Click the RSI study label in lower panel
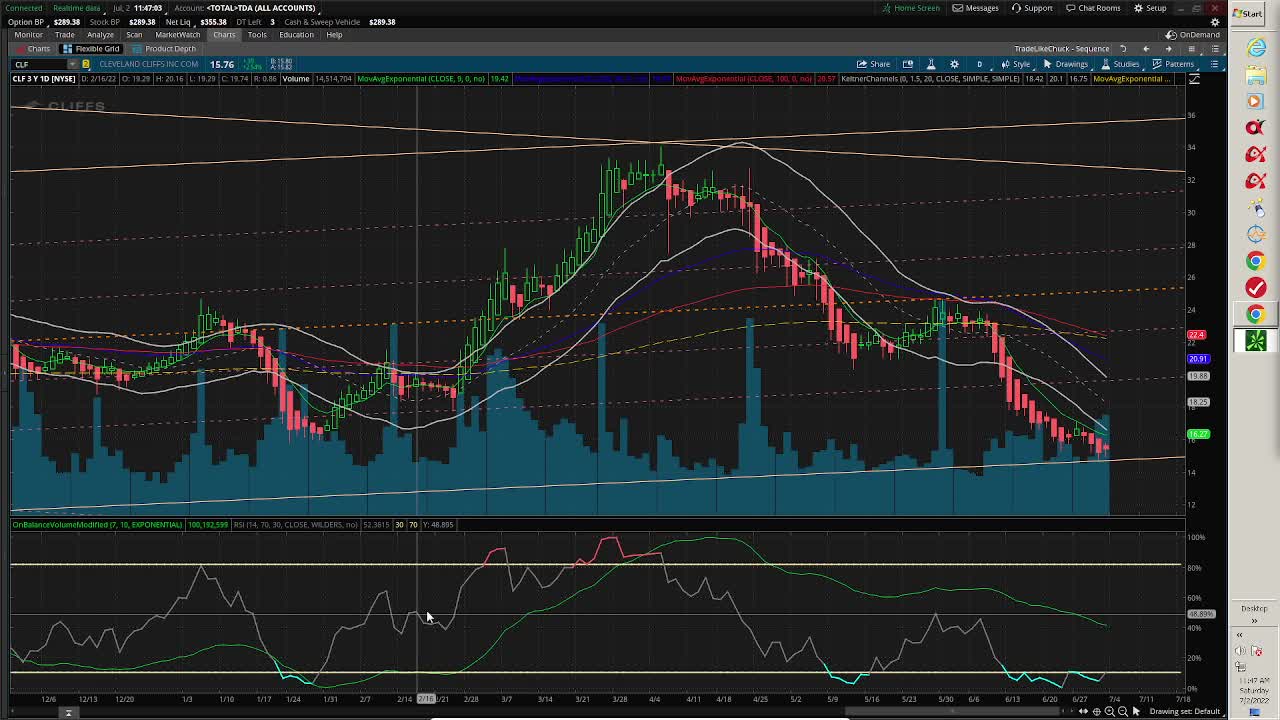Image resolution: width=1280 pixels, height=720 pixels. tap(295, 524)
